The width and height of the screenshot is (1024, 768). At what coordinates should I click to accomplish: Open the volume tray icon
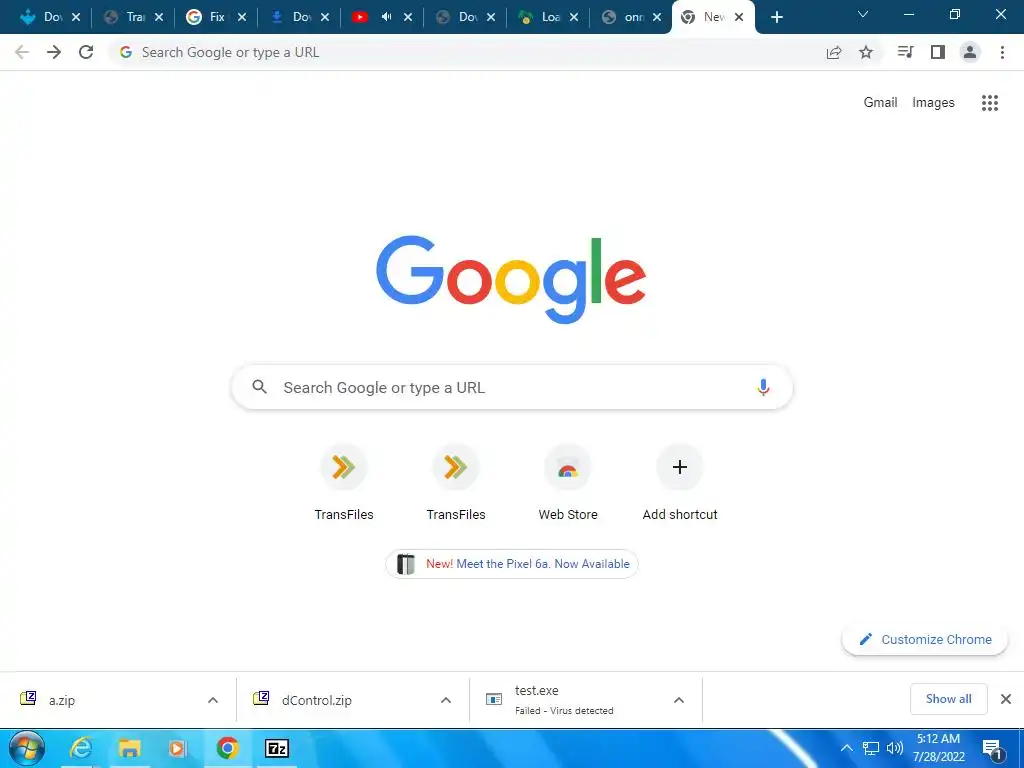point(895,748)
